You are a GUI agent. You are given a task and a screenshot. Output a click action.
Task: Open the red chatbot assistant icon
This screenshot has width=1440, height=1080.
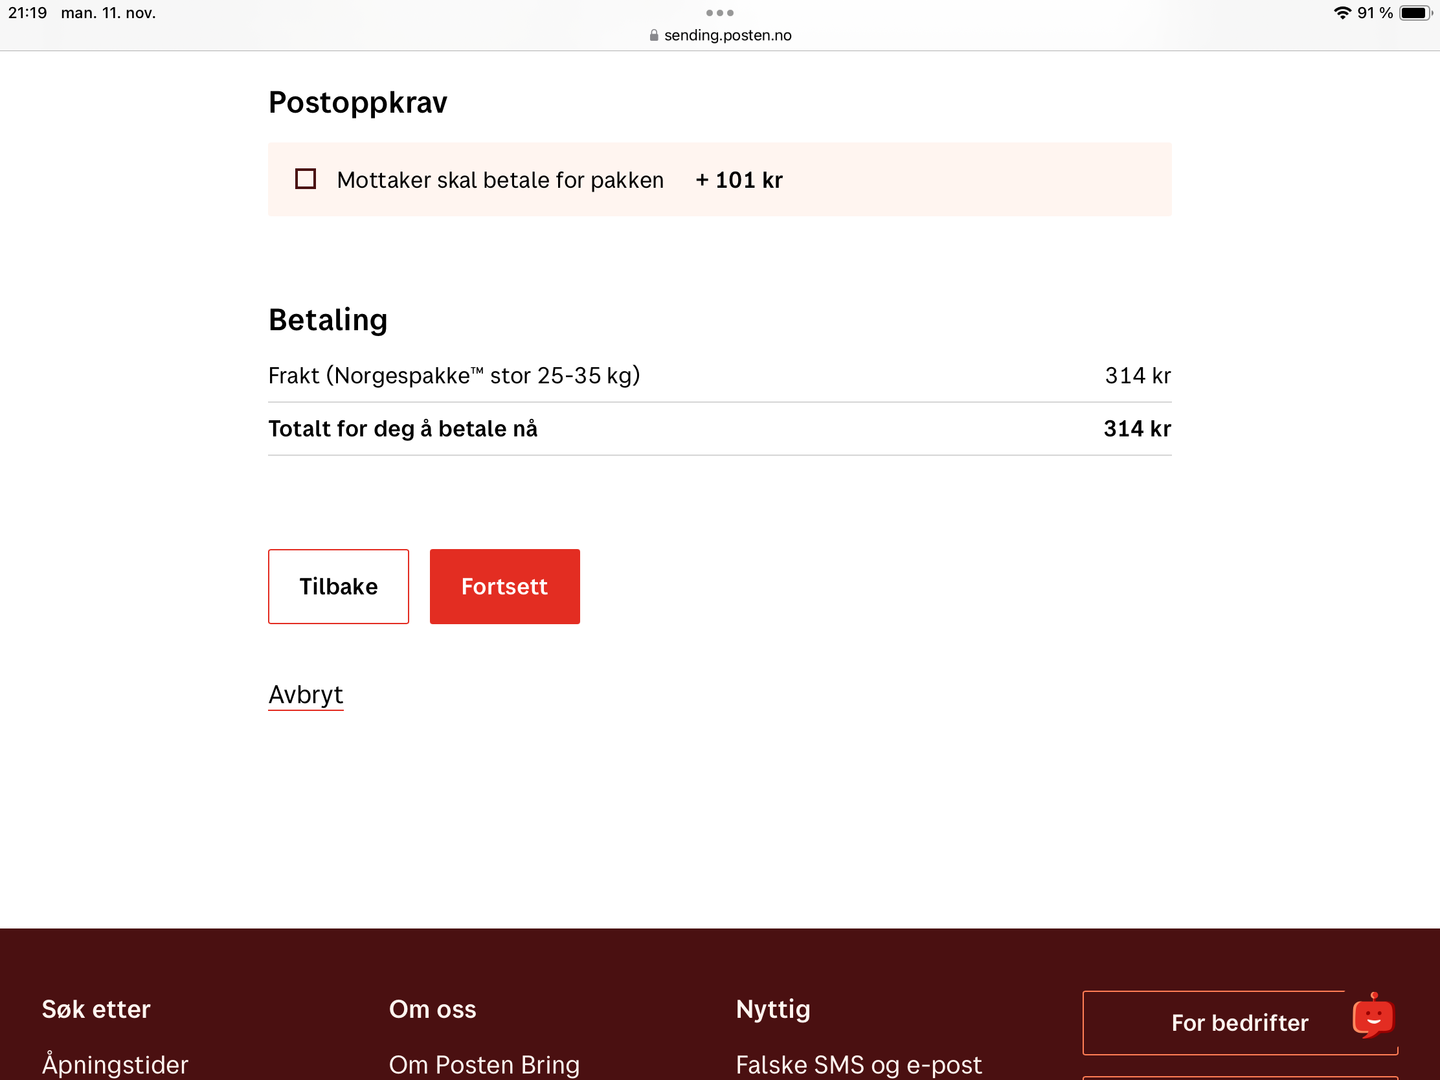point(1373,1016)
